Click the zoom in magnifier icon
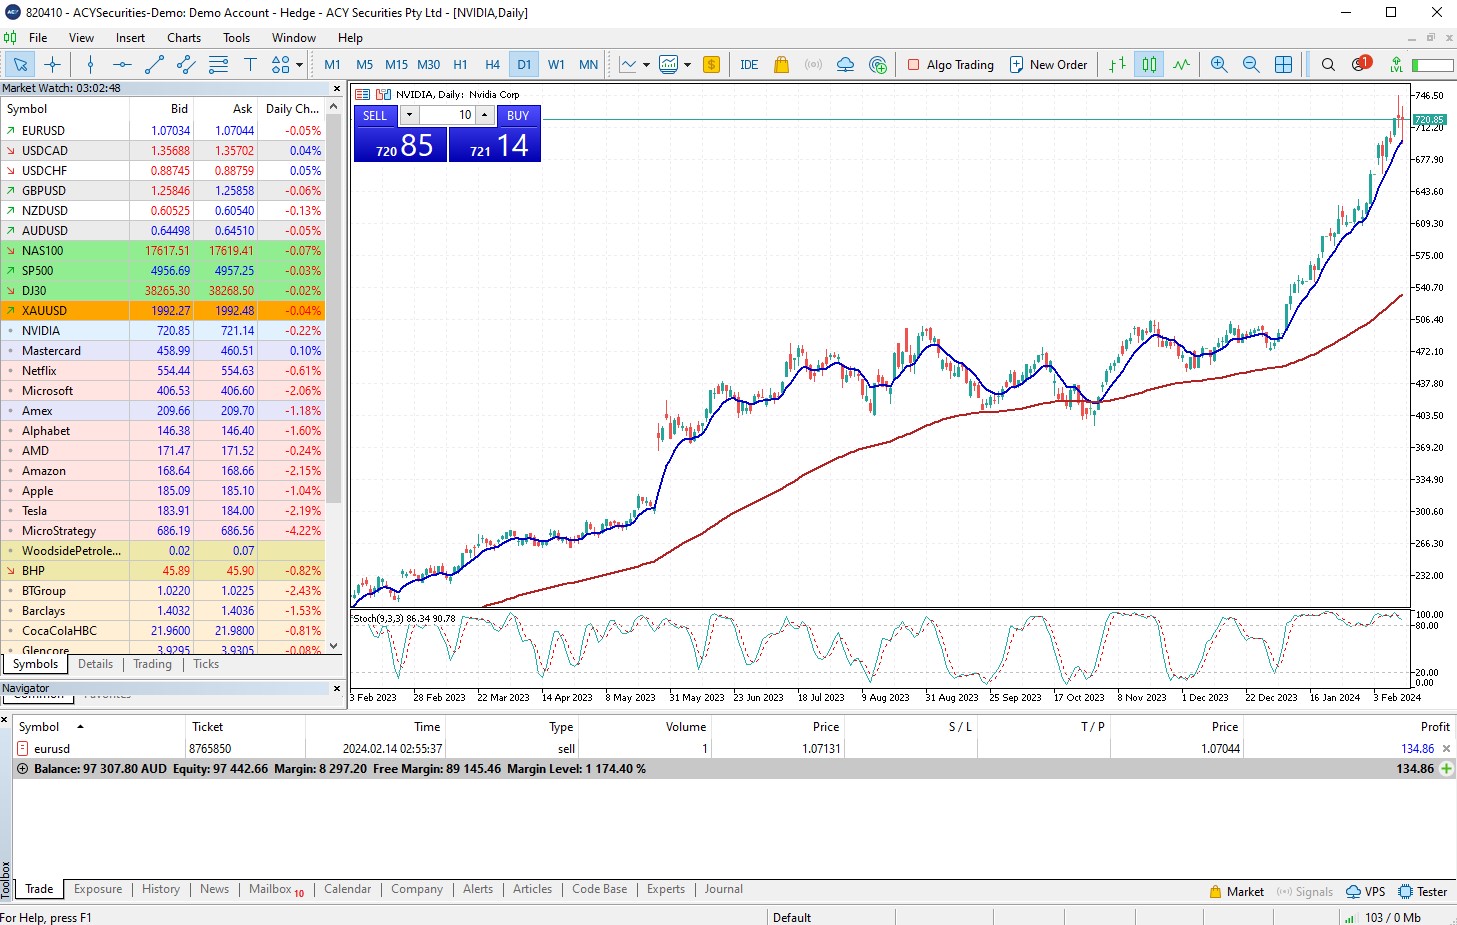Image resolution: width=1457 pixels, height=925 pixels. coord(1219,65)
